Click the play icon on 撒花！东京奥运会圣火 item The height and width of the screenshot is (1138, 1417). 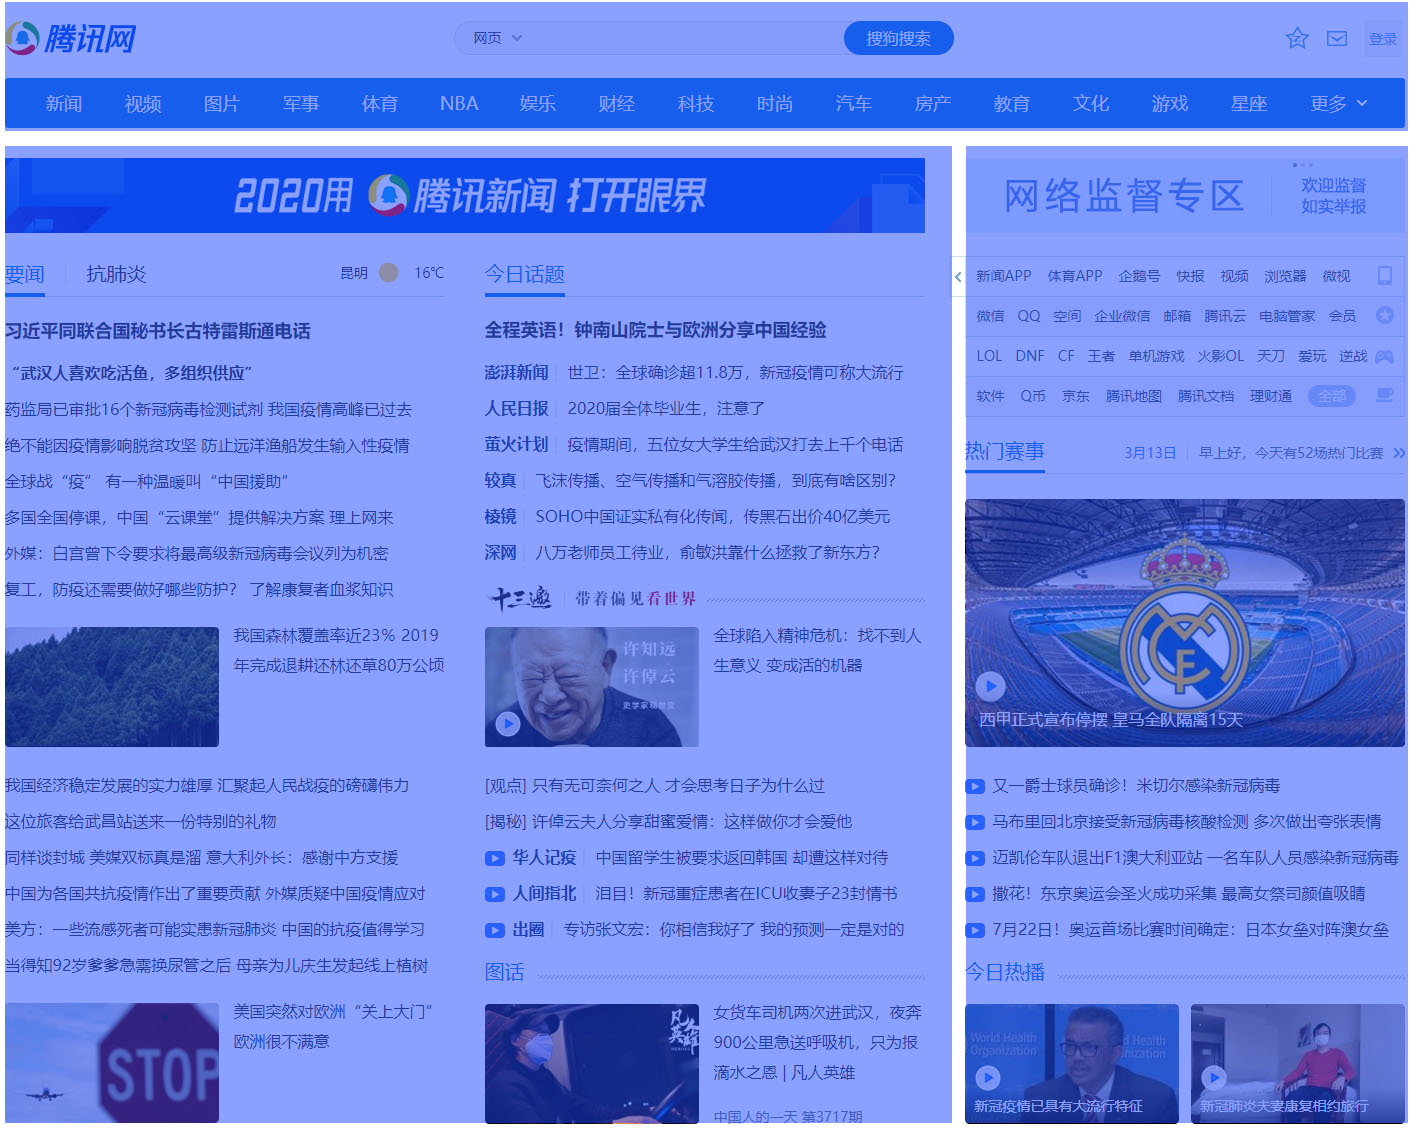tap(975, 894)
